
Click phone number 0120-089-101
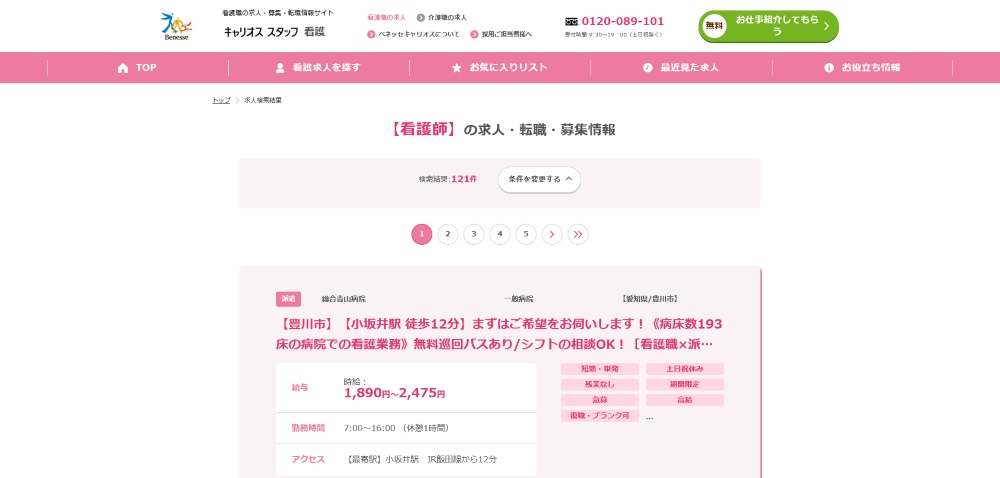tap(622, 21)
